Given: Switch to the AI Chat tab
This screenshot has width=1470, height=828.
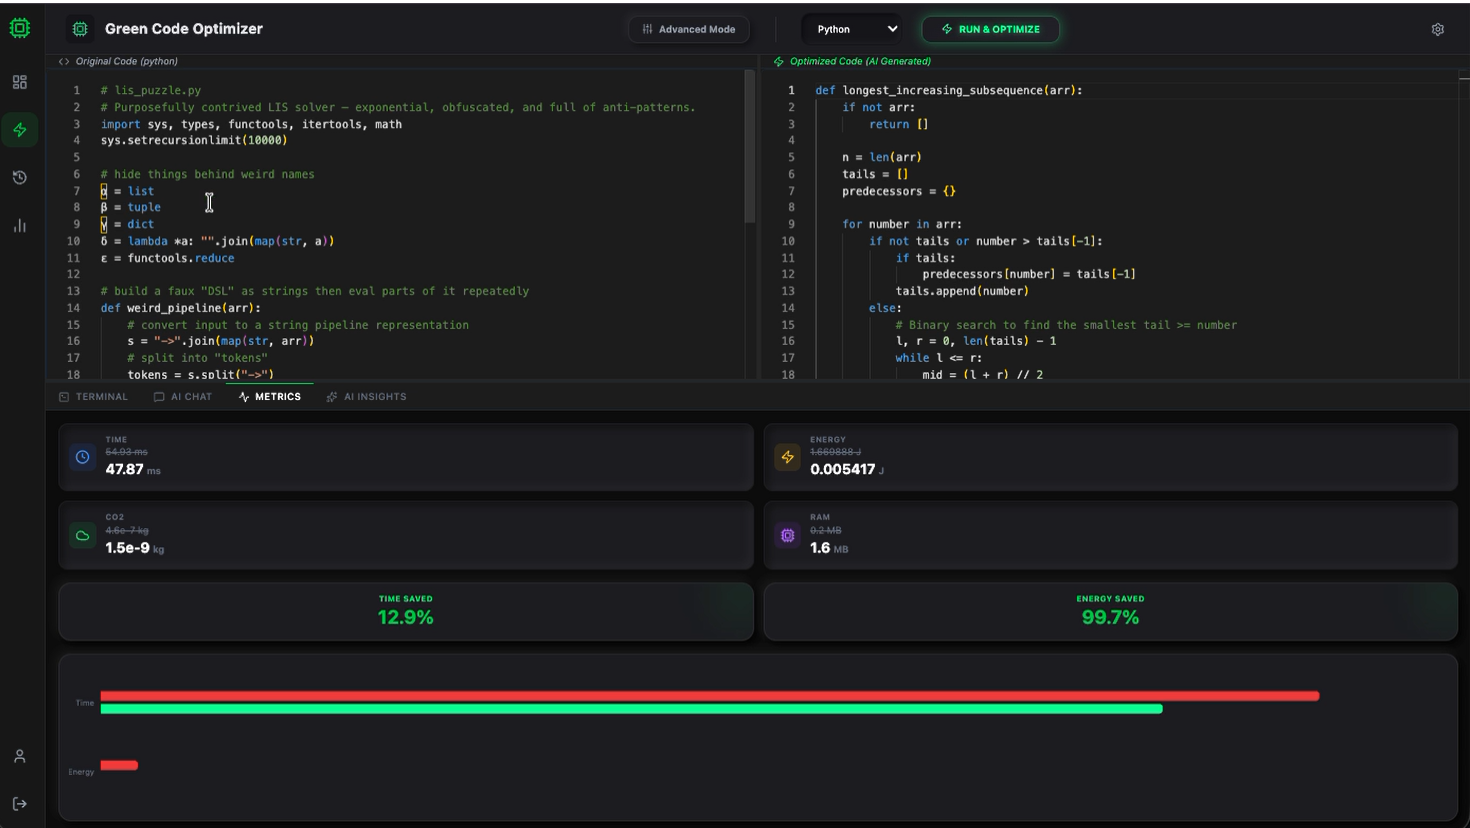Looking at the screenshot, I should [x=183, y=397].
